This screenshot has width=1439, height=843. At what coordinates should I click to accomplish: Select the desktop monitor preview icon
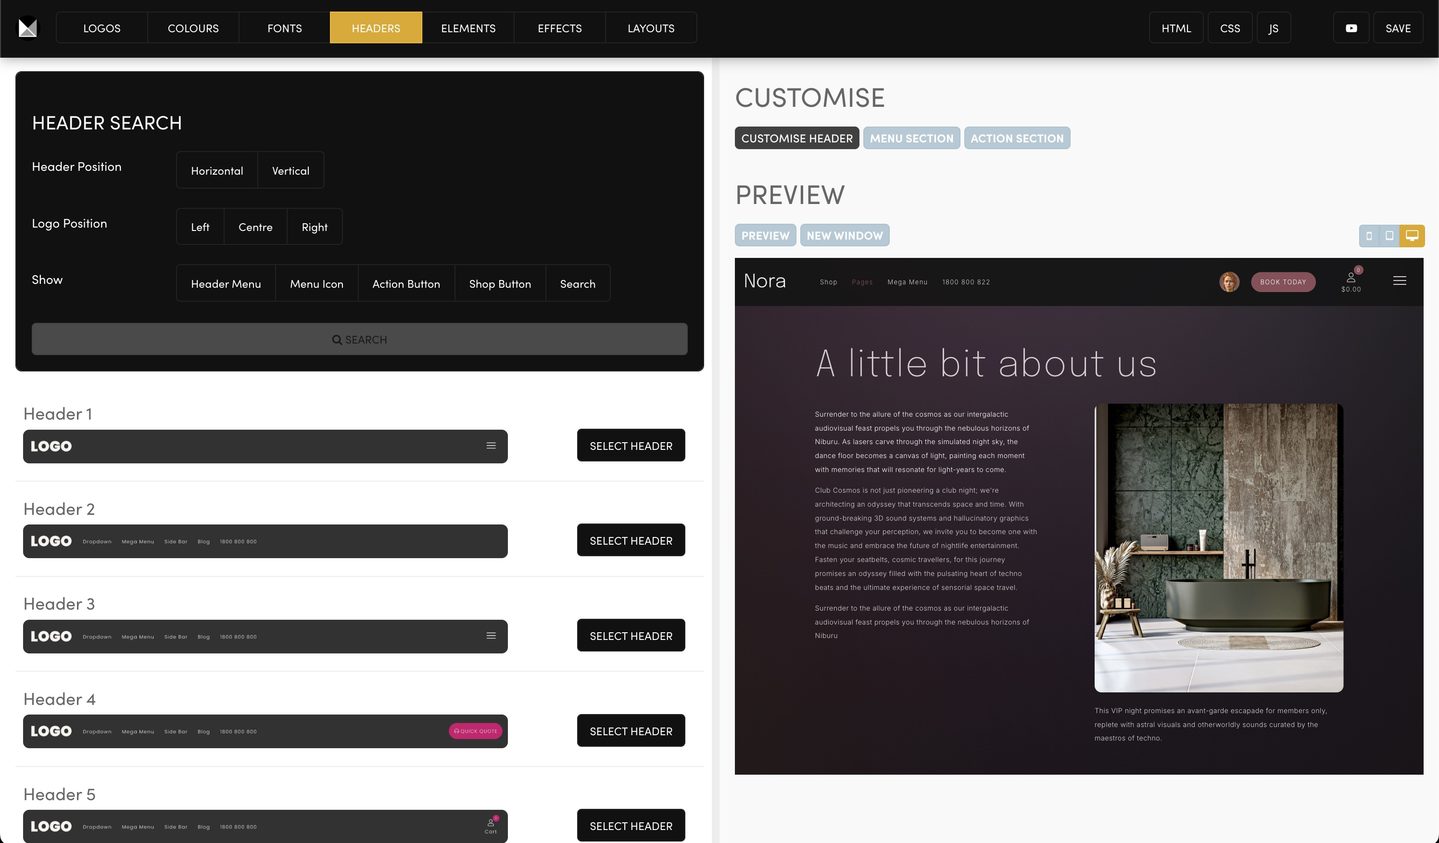click(1412, 236)
